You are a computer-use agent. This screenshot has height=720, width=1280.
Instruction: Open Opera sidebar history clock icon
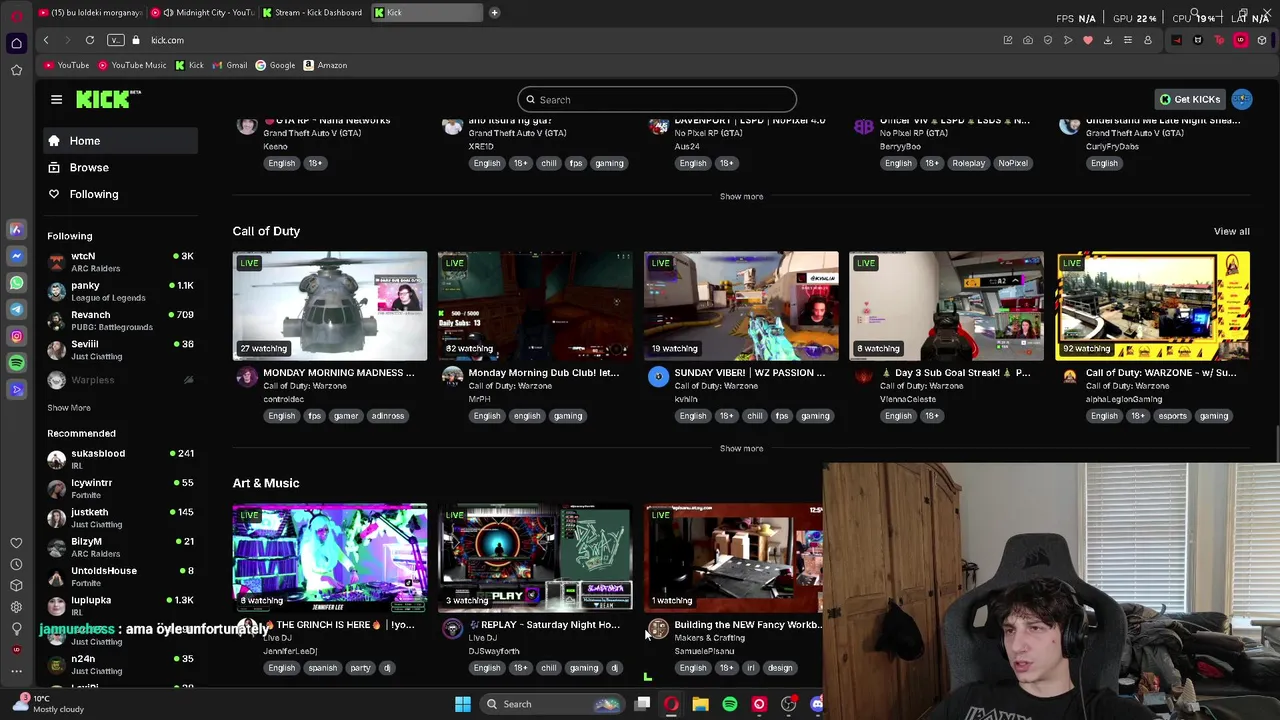coord(16,564)
